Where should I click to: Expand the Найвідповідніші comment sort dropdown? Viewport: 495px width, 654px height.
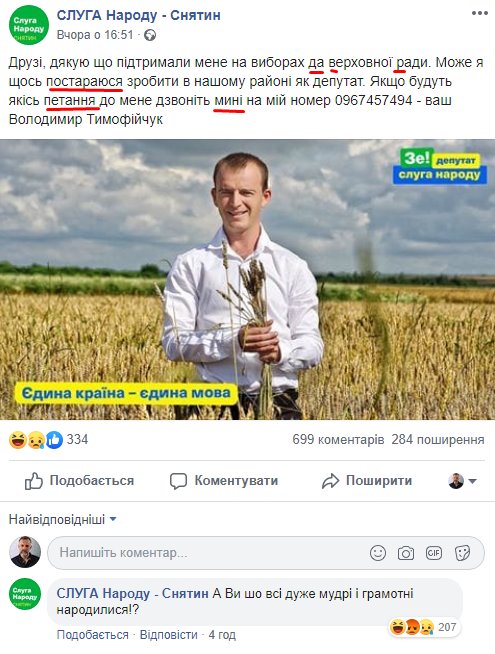(63, 519)
